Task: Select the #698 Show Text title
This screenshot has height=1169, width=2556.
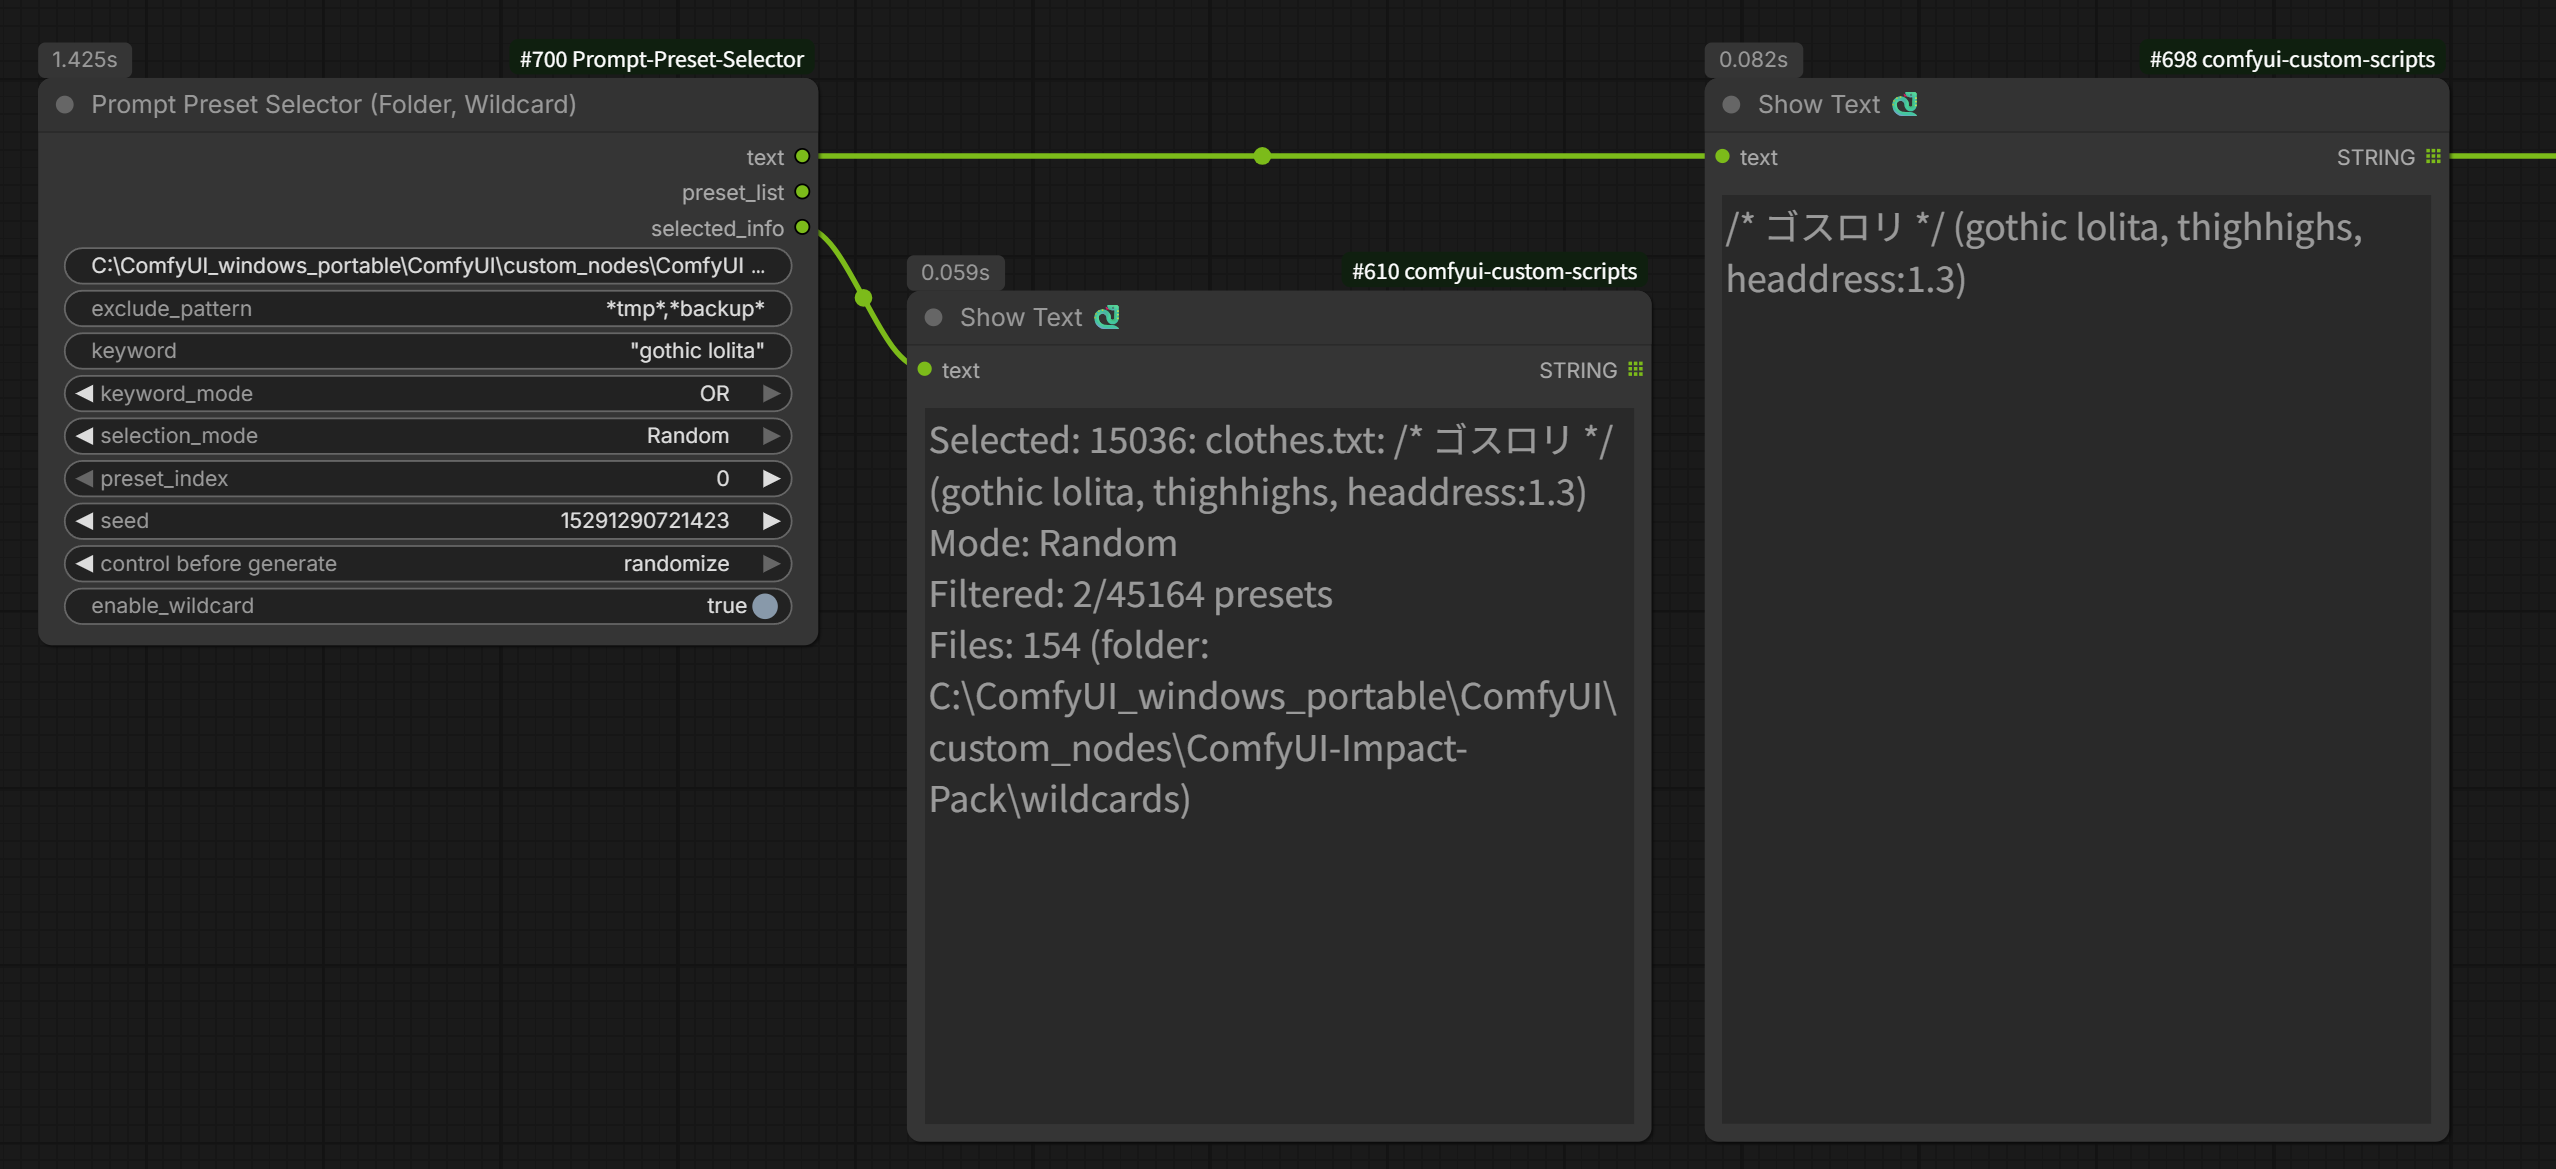Action: [1819, 105]
